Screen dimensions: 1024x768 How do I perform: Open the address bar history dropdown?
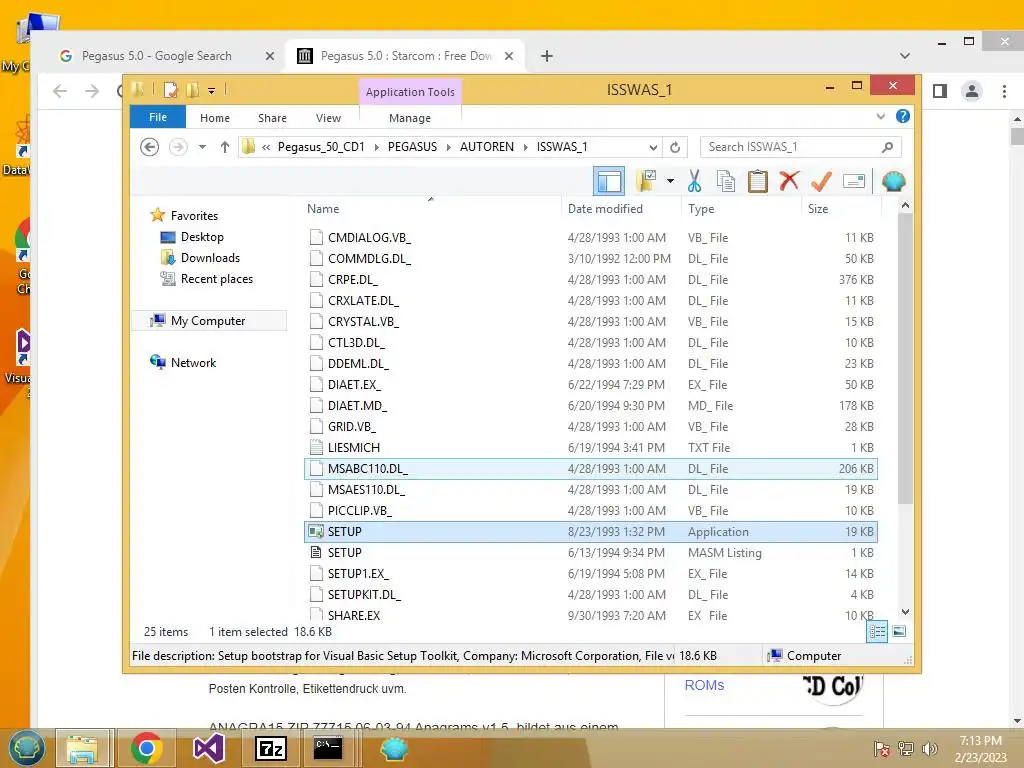[x=653, y=147]
